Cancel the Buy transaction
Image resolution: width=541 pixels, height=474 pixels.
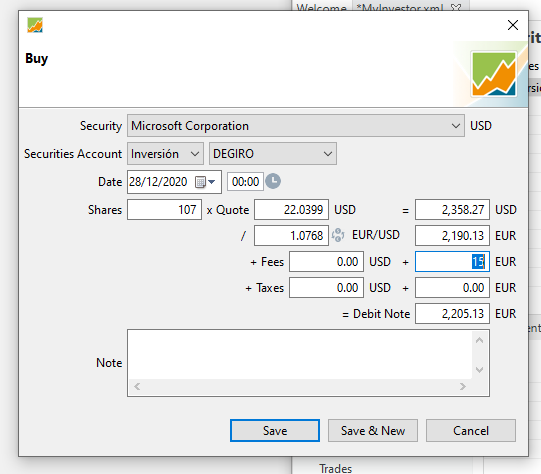(471, 431)
